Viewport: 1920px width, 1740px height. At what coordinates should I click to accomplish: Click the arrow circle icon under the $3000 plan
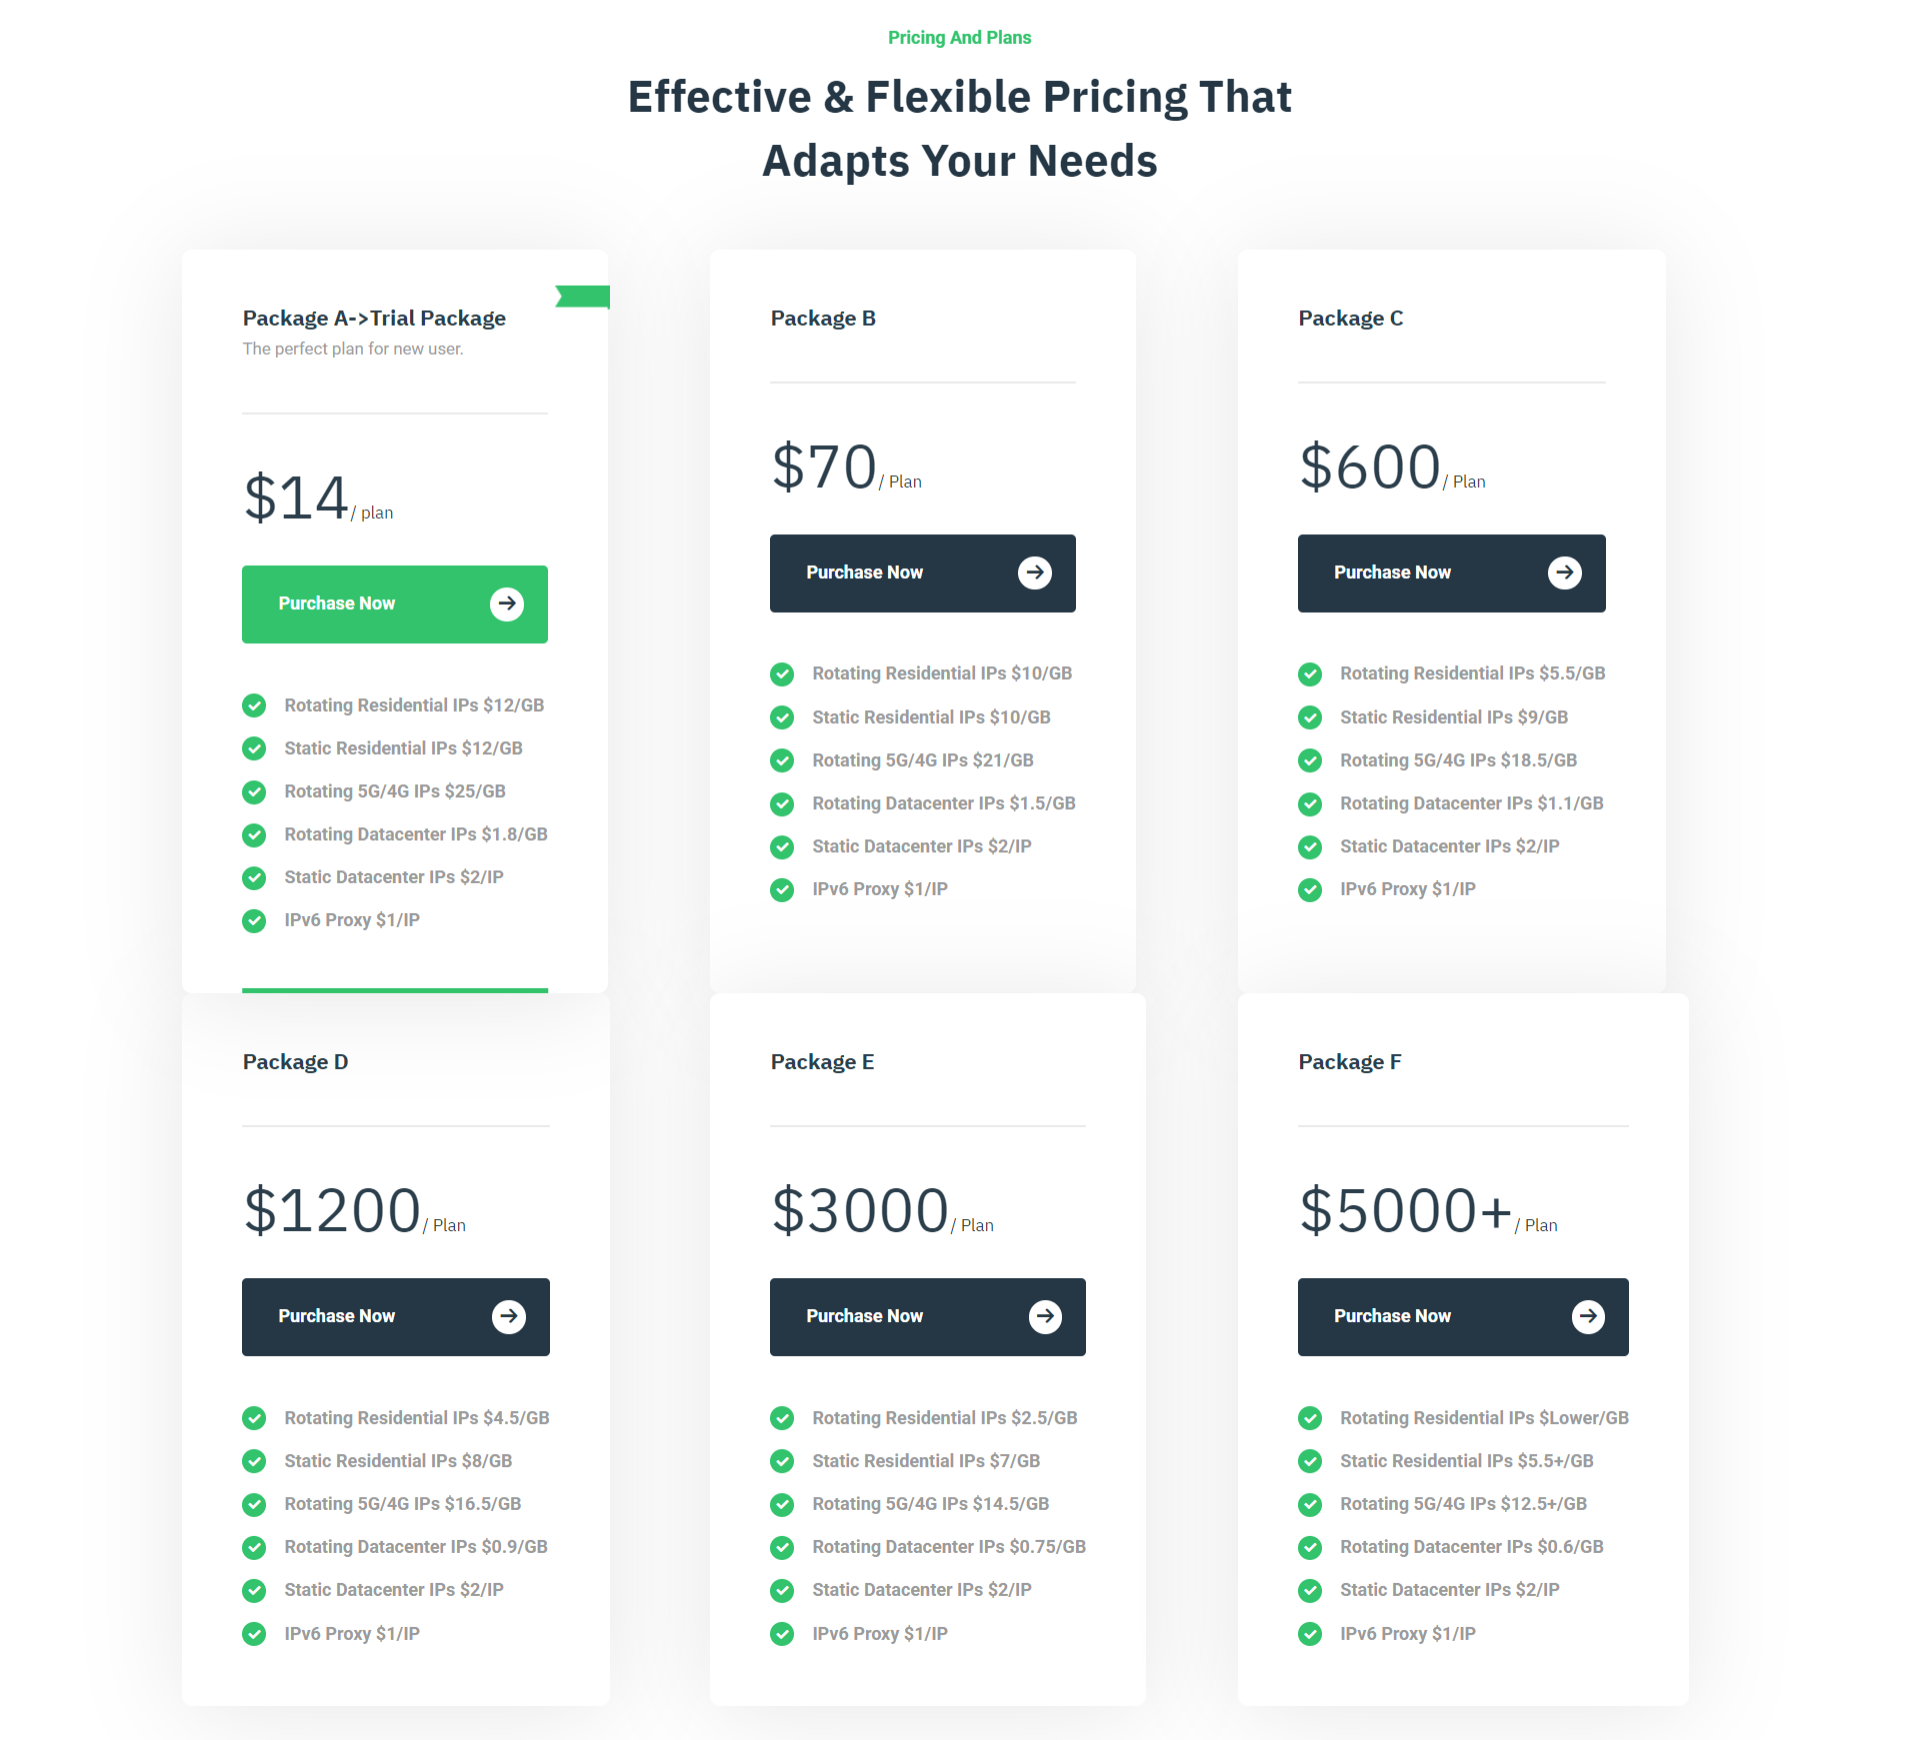(x=1046, y=1316)
